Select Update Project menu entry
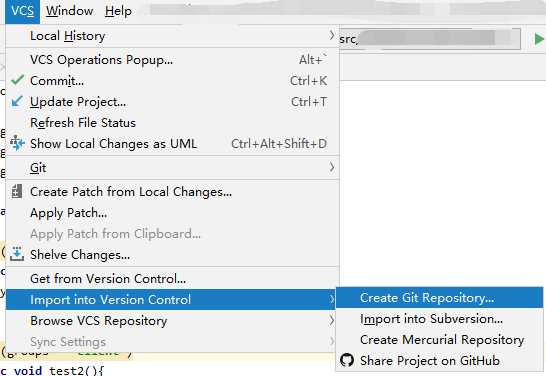This screenshot has width=546, height=376. pos(172,102)
